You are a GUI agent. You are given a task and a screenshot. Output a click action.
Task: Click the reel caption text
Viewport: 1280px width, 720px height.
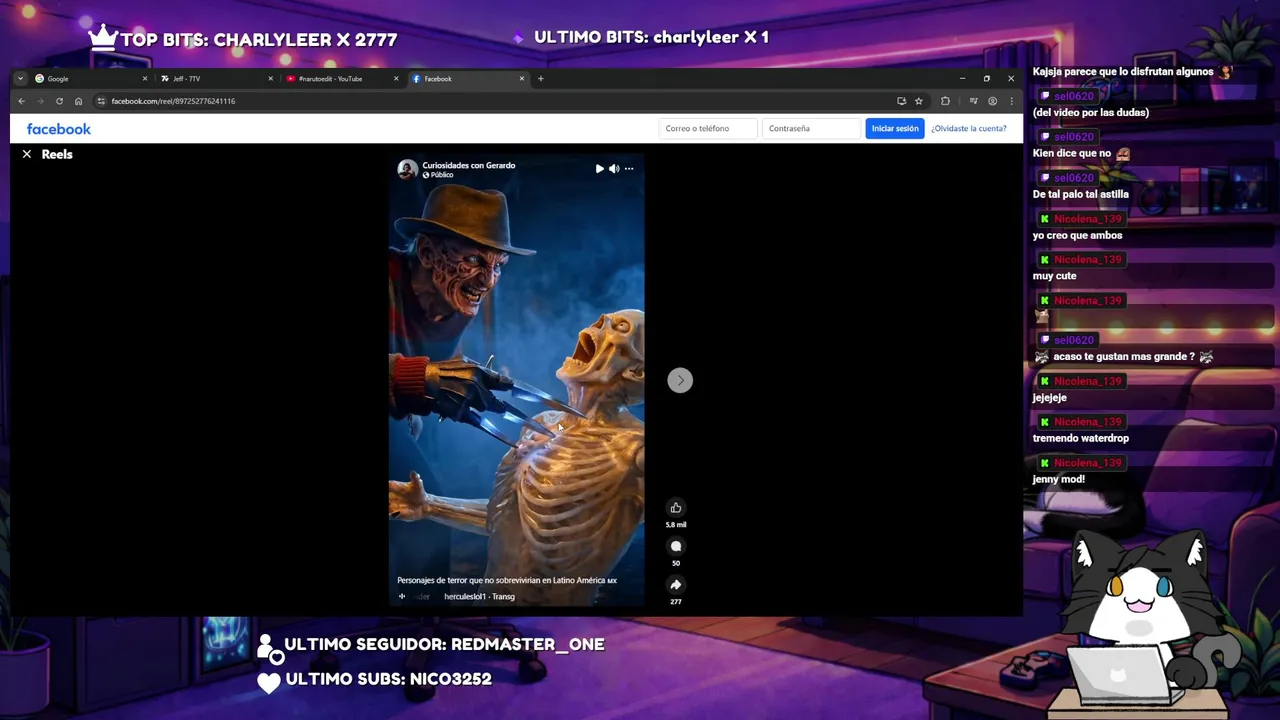click(x=507, y=580)
